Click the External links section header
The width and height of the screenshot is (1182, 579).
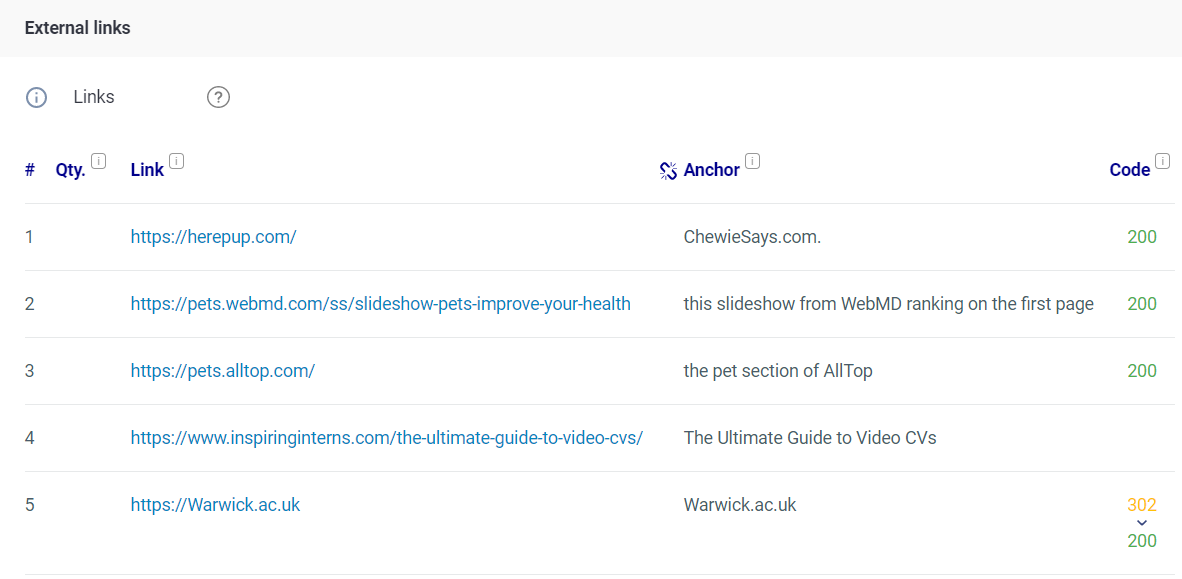(78, 28)
